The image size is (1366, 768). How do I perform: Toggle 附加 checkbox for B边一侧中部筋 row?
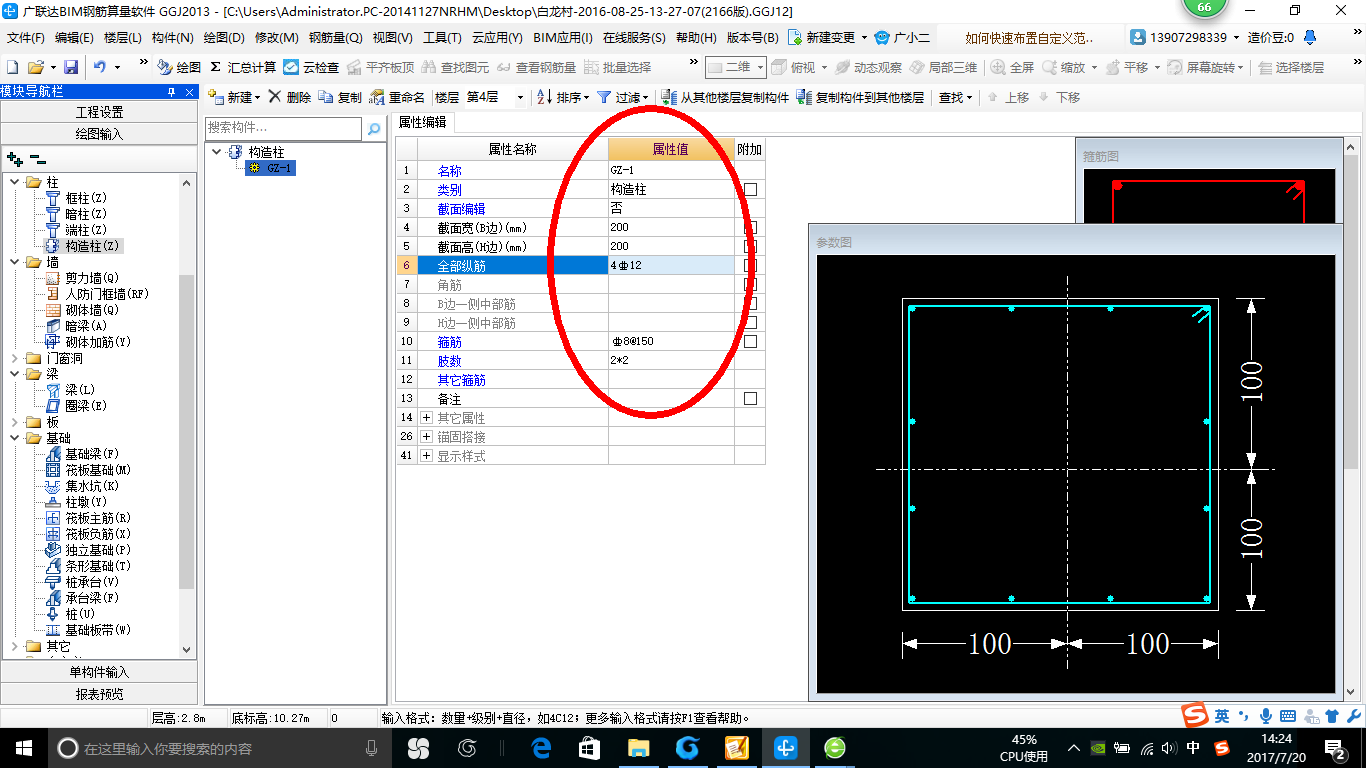pos(750,303)
